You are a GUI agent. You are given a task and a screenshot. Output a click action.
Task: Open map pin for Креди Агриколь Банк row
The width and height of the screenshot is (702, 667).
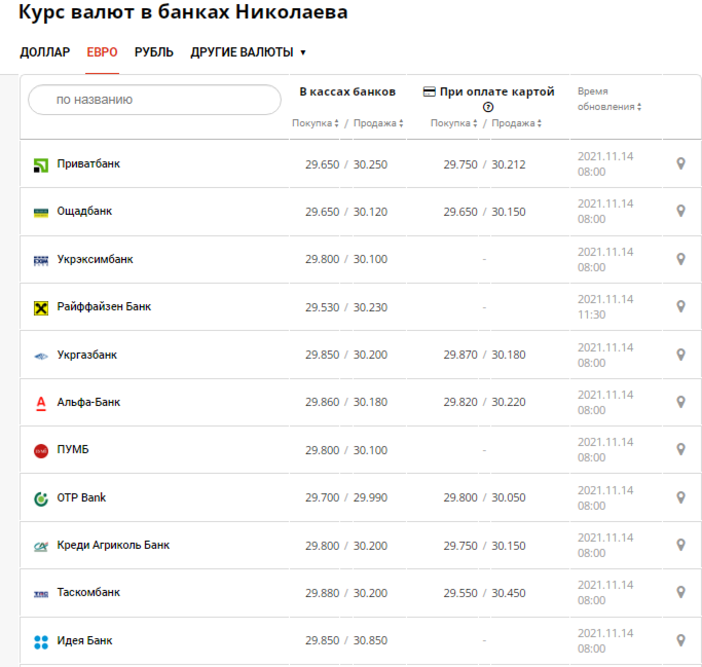[x=681, y=545]
